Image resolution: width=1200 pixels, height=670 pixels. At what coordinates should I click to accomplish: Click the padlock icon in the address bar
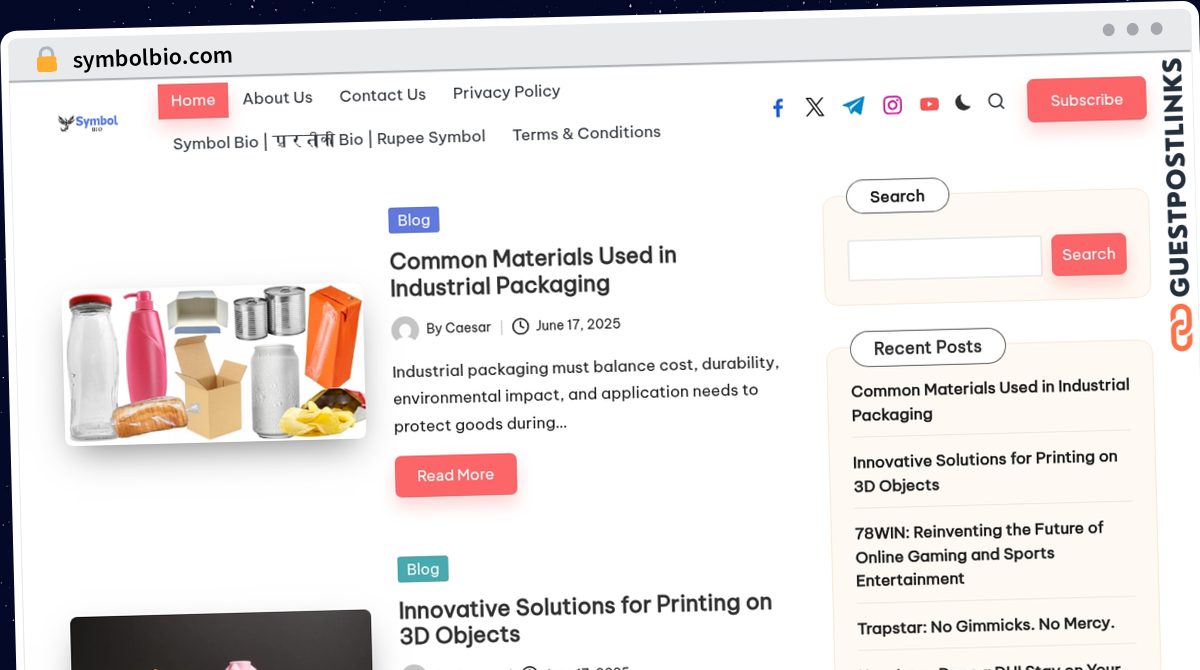47,60
